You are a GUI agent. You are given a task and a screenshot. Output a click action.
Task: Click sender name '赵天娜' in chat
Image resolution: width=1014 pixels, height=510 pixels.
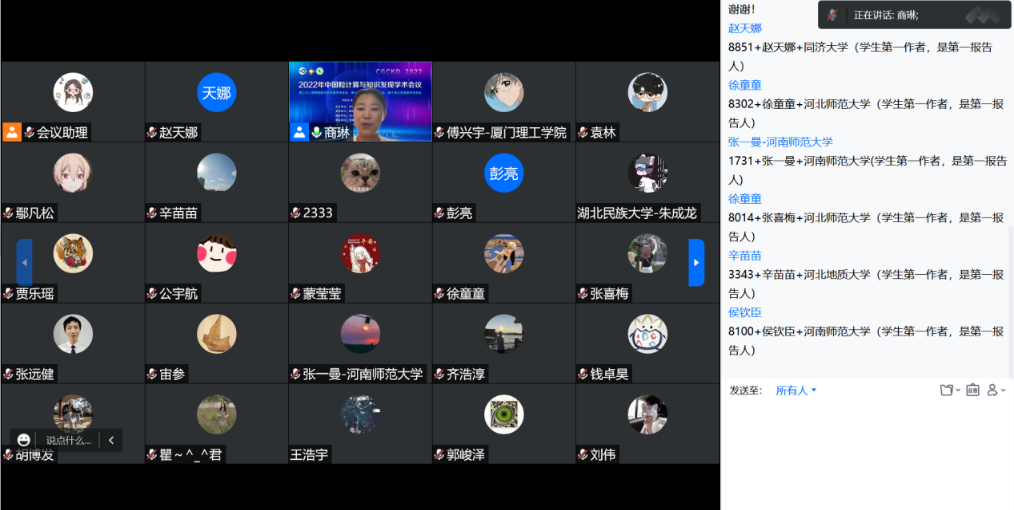745,28
